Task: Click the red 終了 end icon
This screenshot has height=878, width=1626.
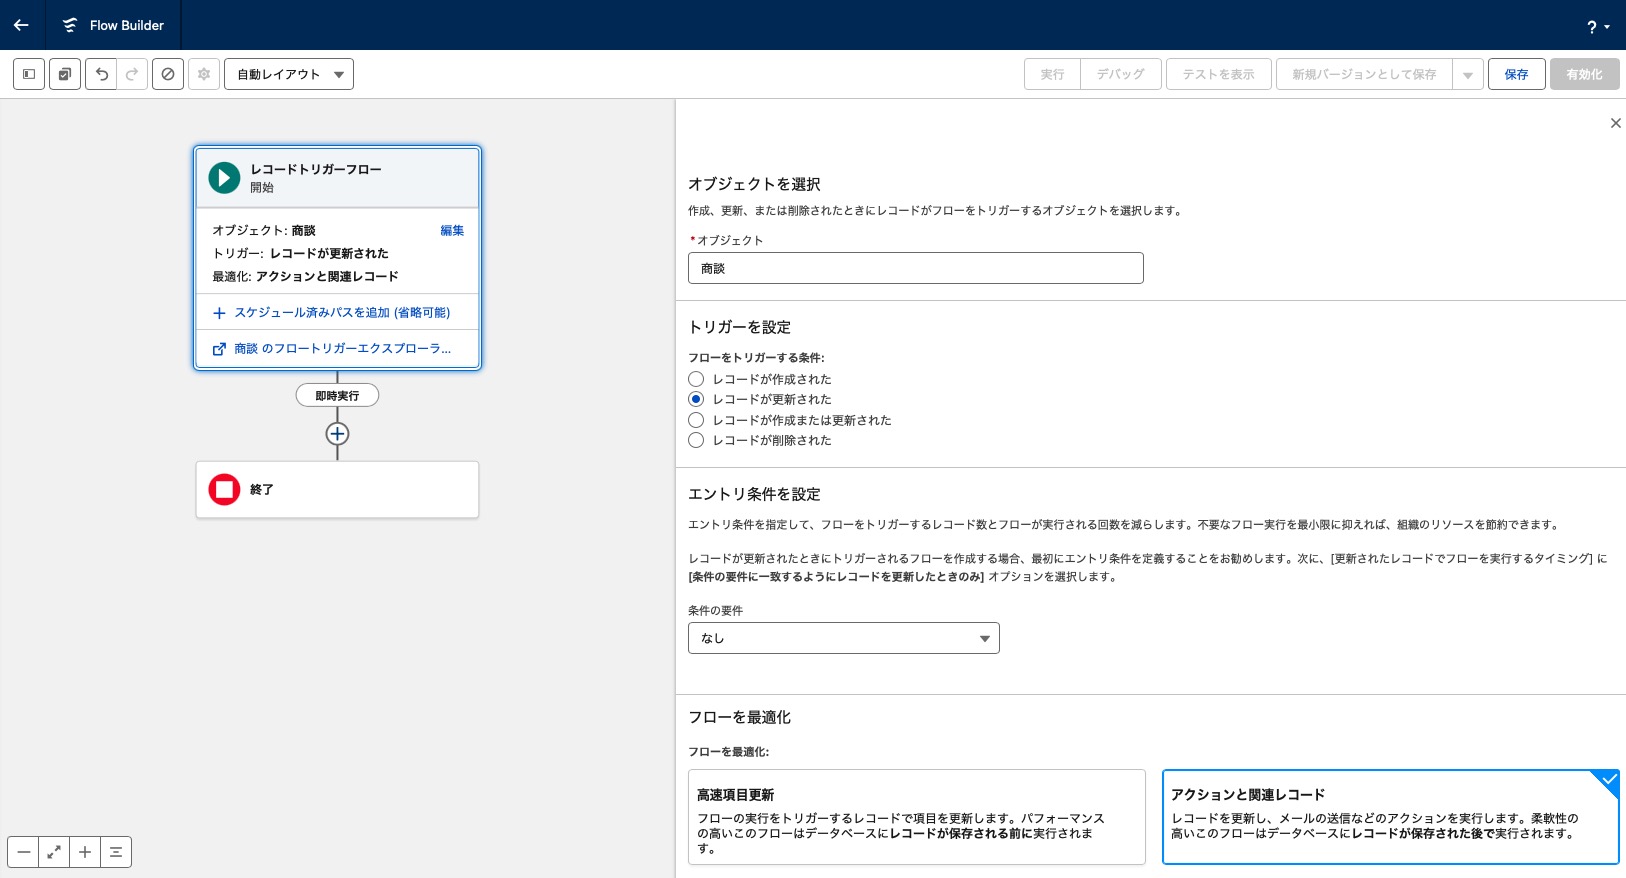Action: [x=224, y=490]
